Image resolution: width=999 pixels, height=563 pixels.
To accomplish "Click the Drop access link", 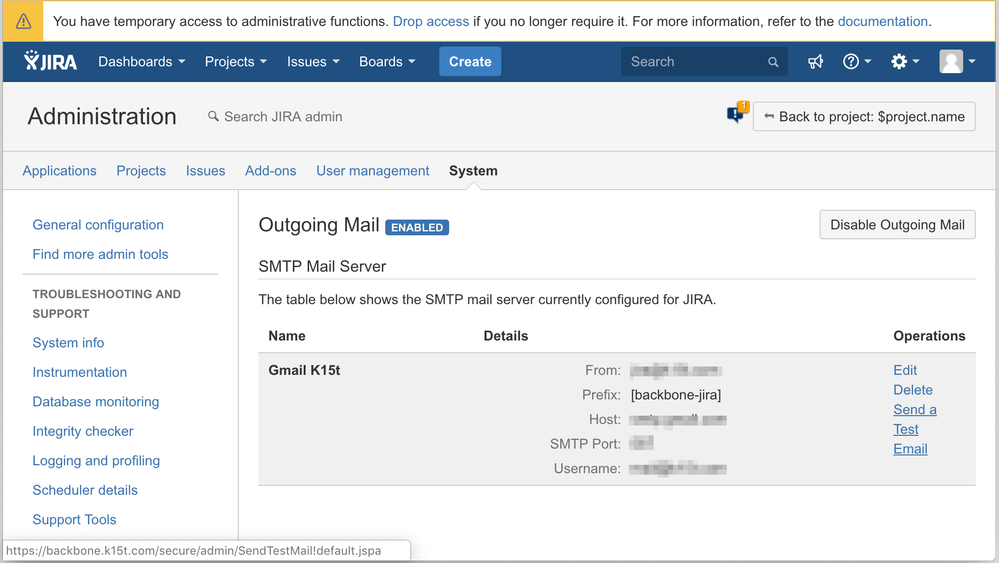I will pyautogui.click(x=431, y=22).
